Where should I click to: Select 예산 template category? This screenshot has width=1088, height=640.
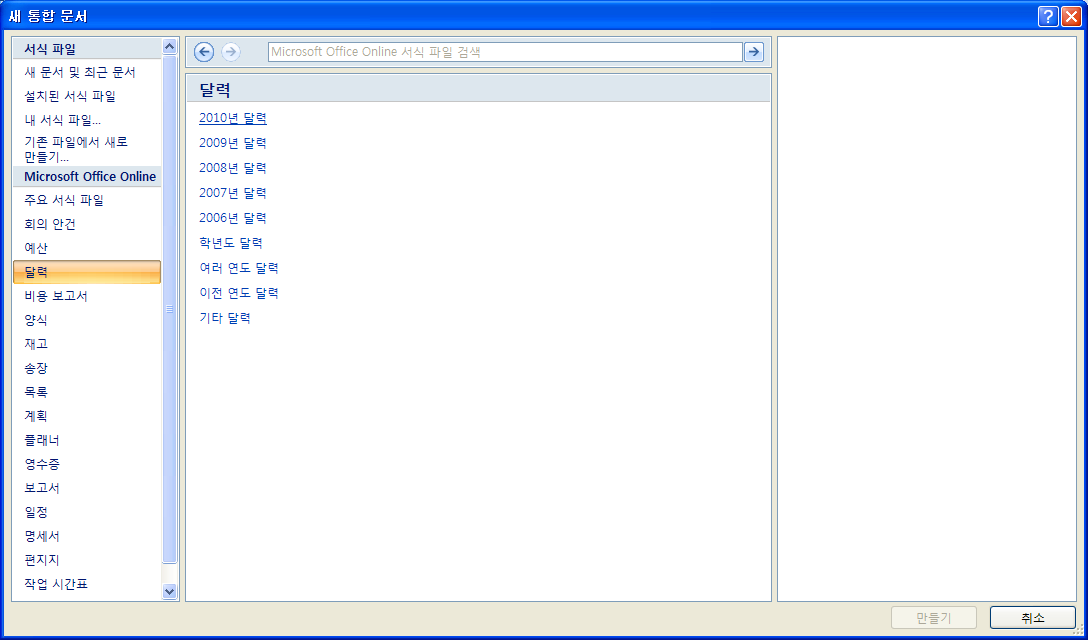tap(87, 249)
